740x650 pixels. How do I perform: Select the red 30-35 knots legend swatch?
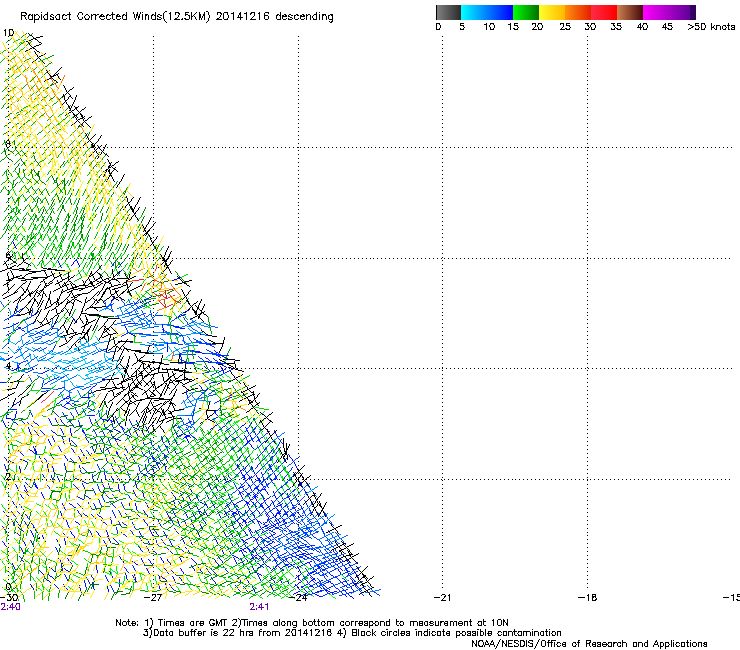[604, 12]
